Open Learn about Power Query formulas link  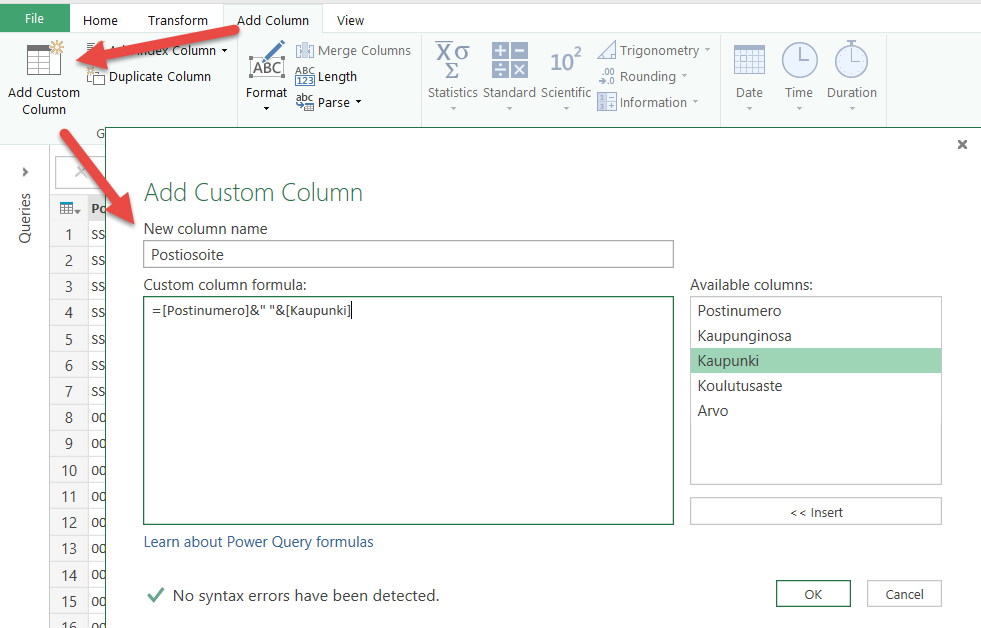coord(258,542)
